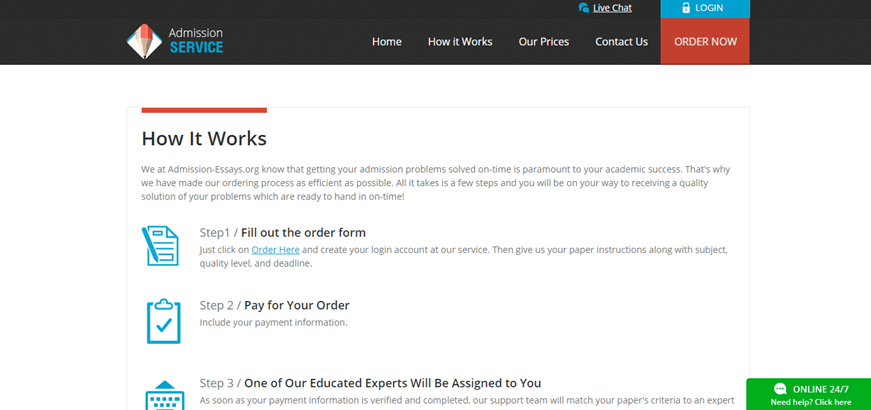Viewport: 871px width, 410px height.
Task: Open the Live Chat link
Action: (612, 8)
